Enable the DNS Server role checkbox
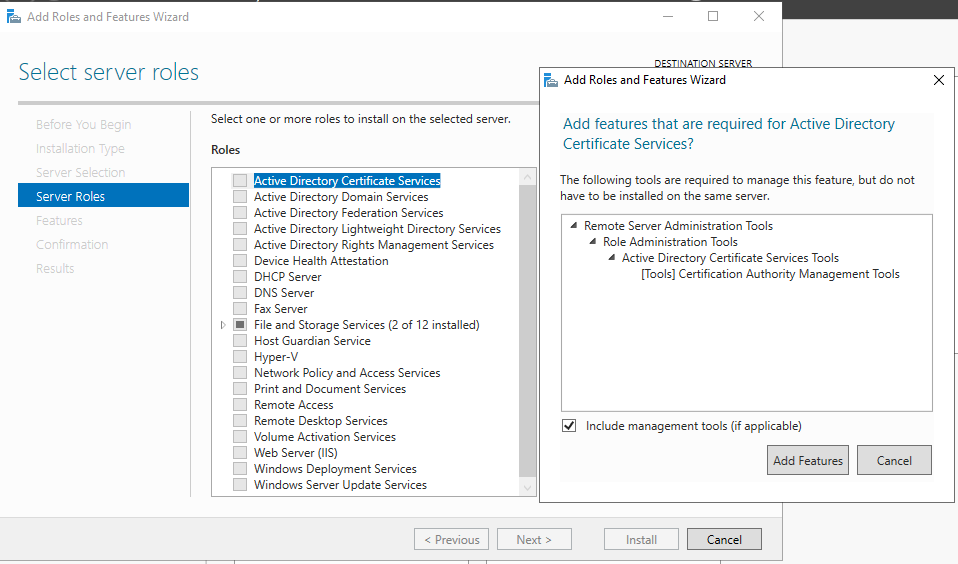 240,293
